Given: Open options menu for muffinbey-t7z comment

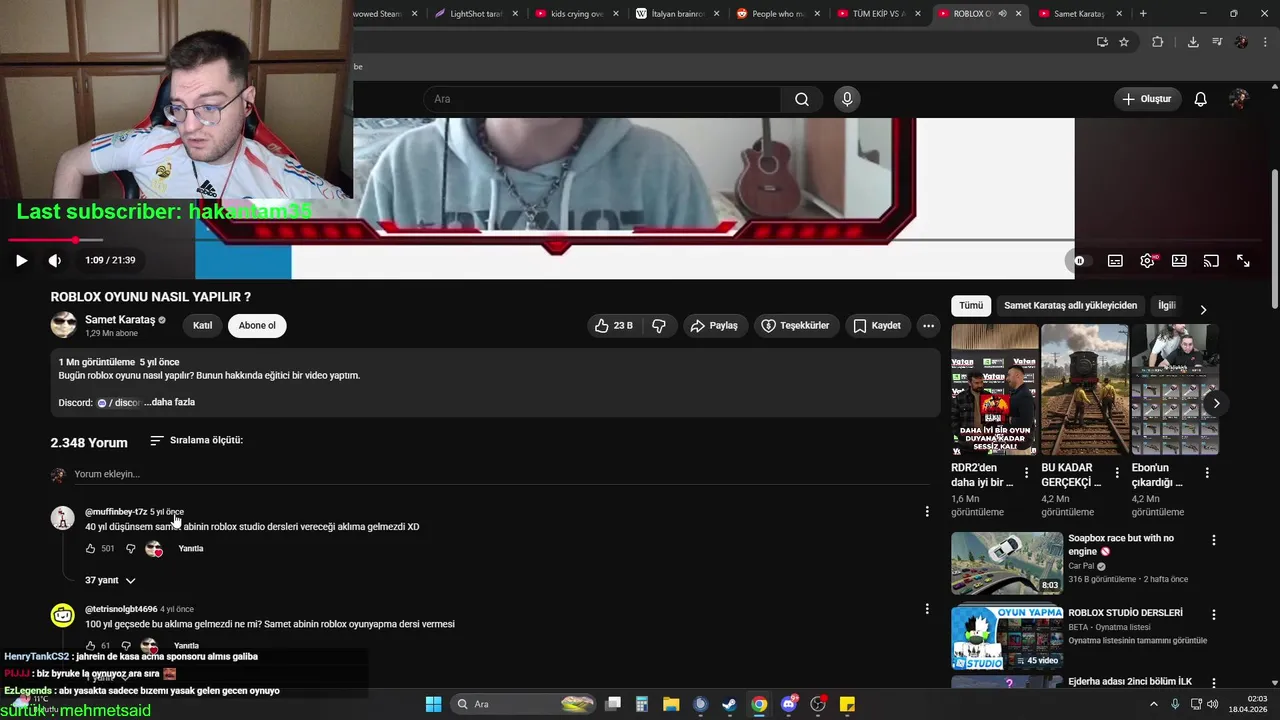Looking at the screenshot, I should 927,511.
